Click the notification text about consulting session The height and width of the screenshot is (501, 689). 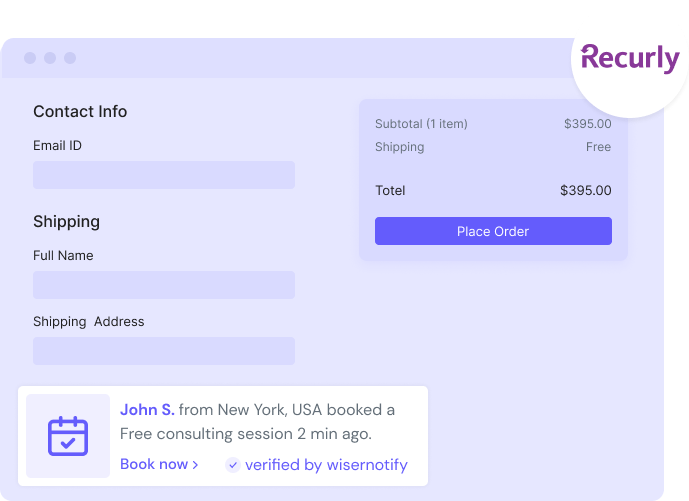(x=257, y=422)
